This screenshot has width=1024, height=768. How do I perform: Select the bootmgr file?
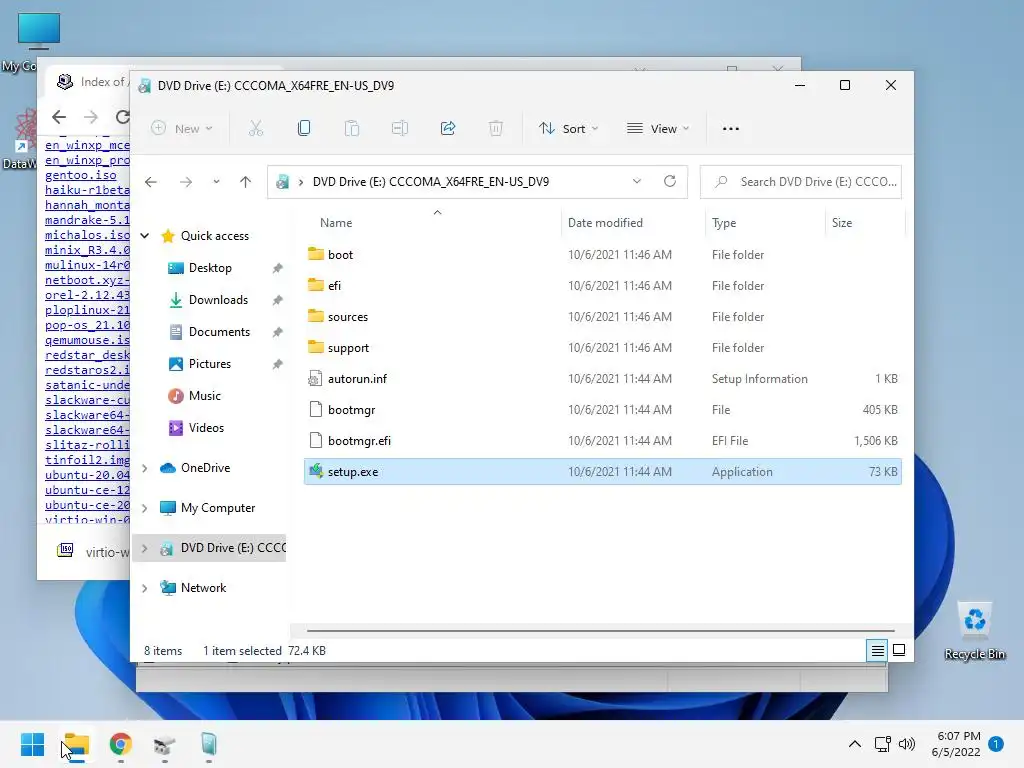[603, 409]
